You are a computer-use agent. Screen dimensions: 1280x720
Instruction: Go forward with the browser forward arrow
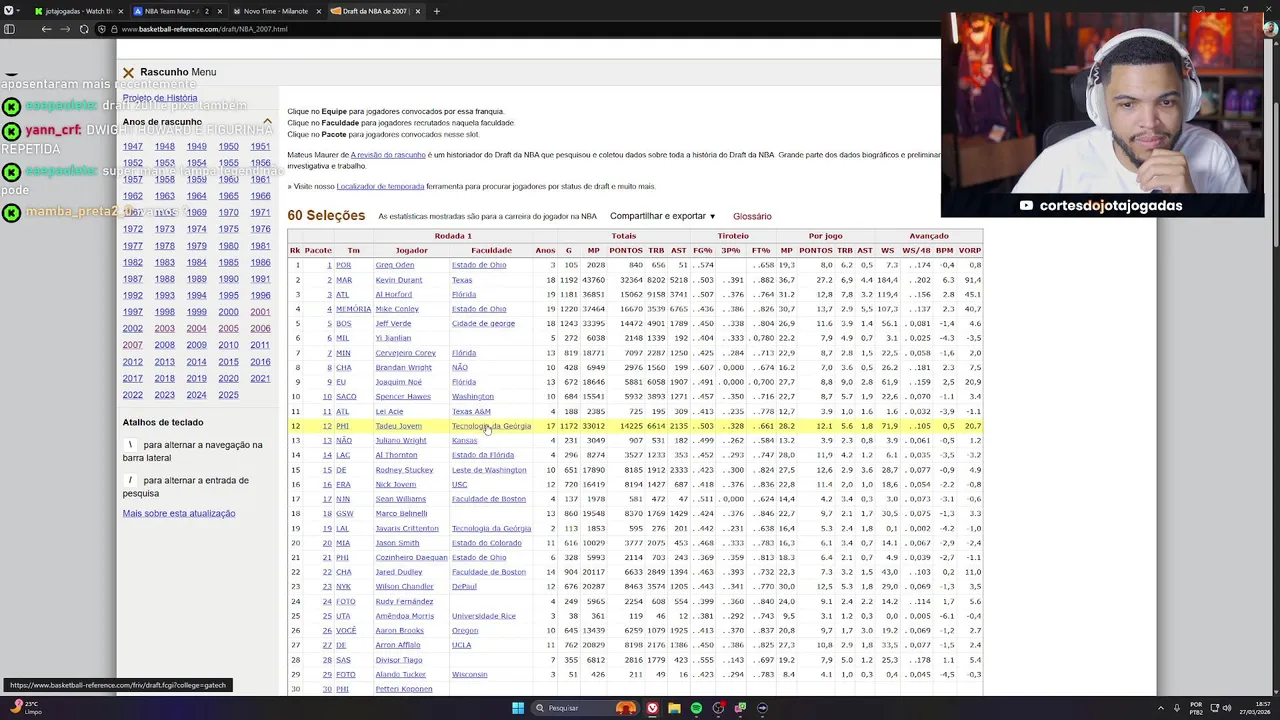(65, 29)
